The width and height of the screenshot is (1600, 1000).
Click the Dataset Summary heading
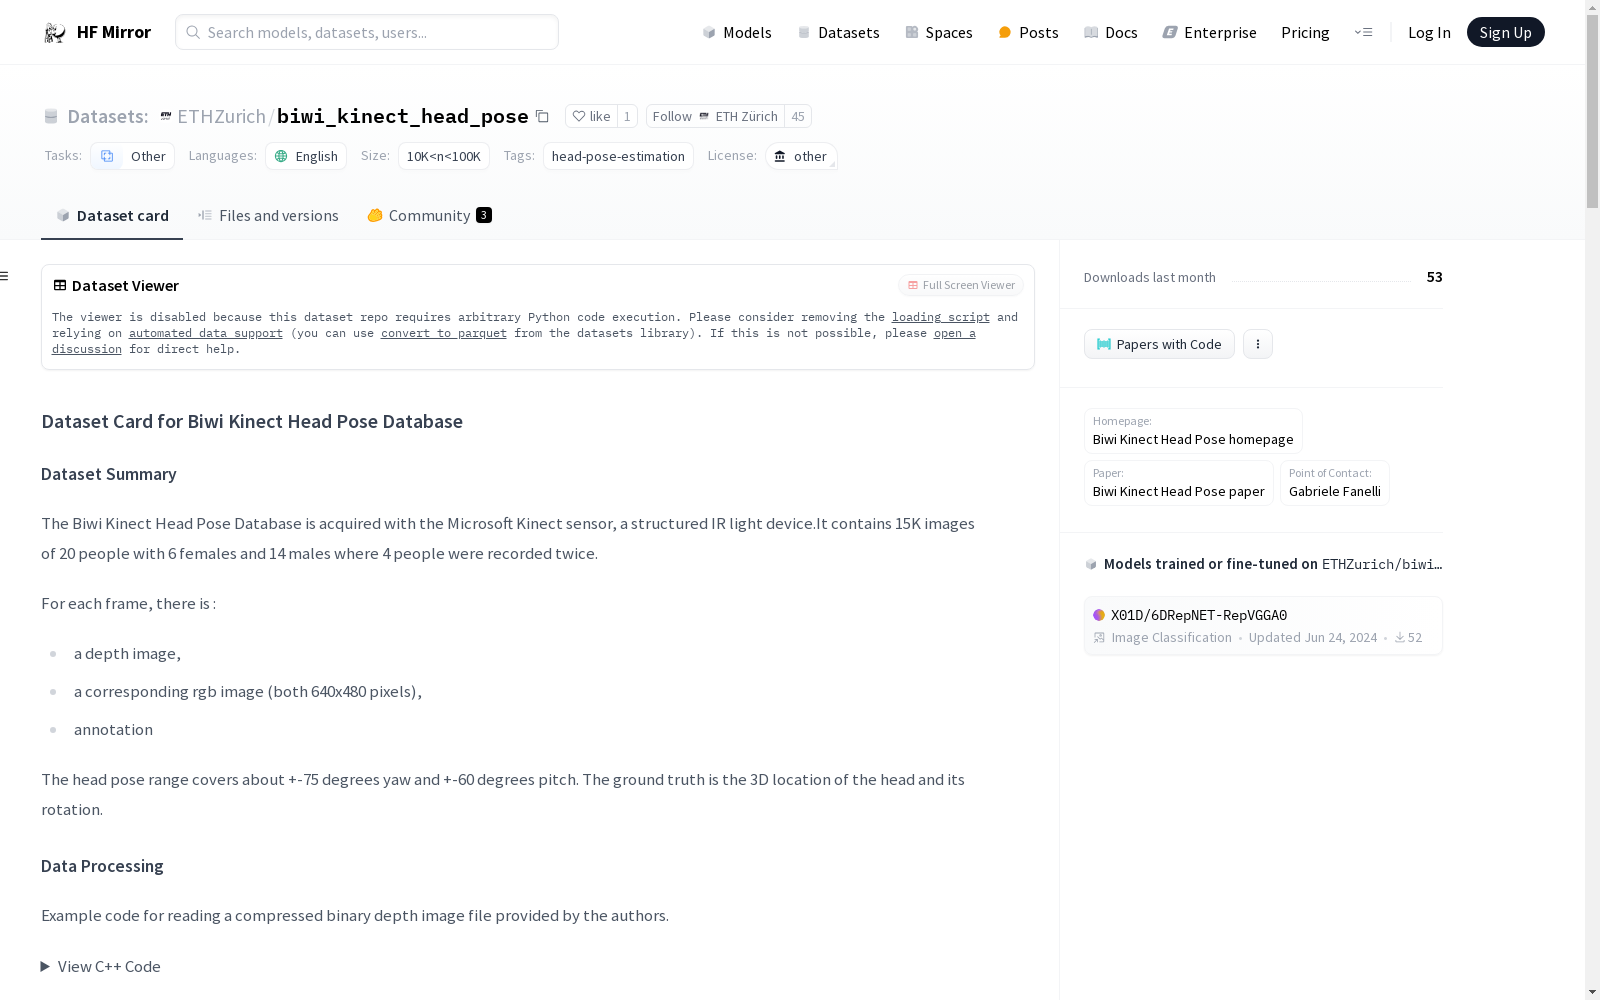(x=109, y=474)
